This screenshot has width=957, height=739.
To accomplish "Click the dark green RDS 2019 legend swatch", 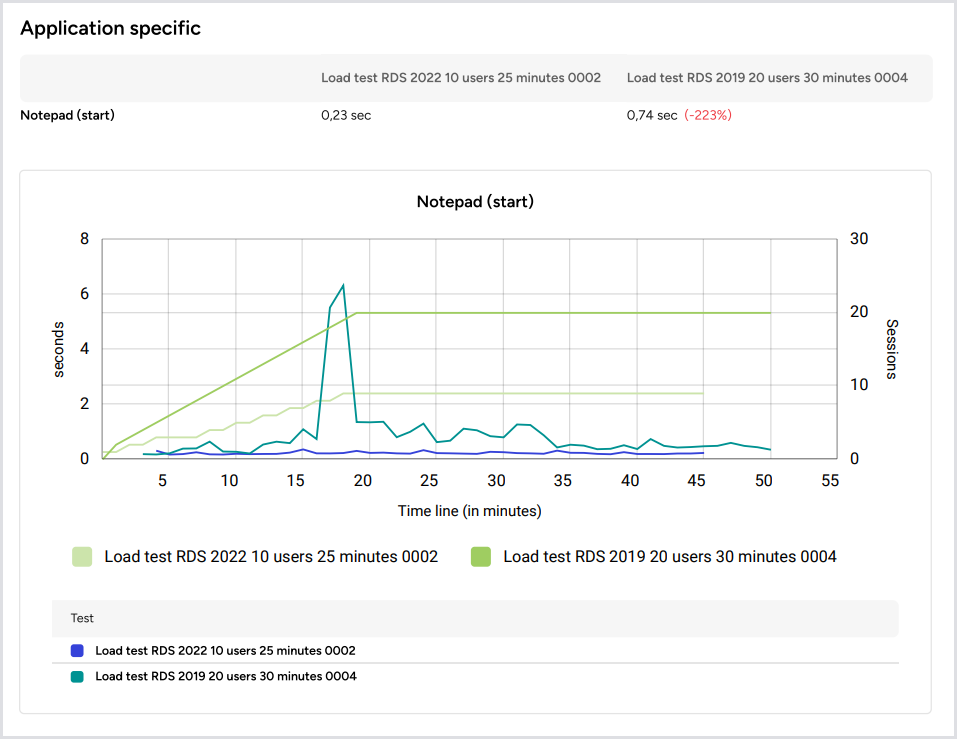I will tap(481, 556).
